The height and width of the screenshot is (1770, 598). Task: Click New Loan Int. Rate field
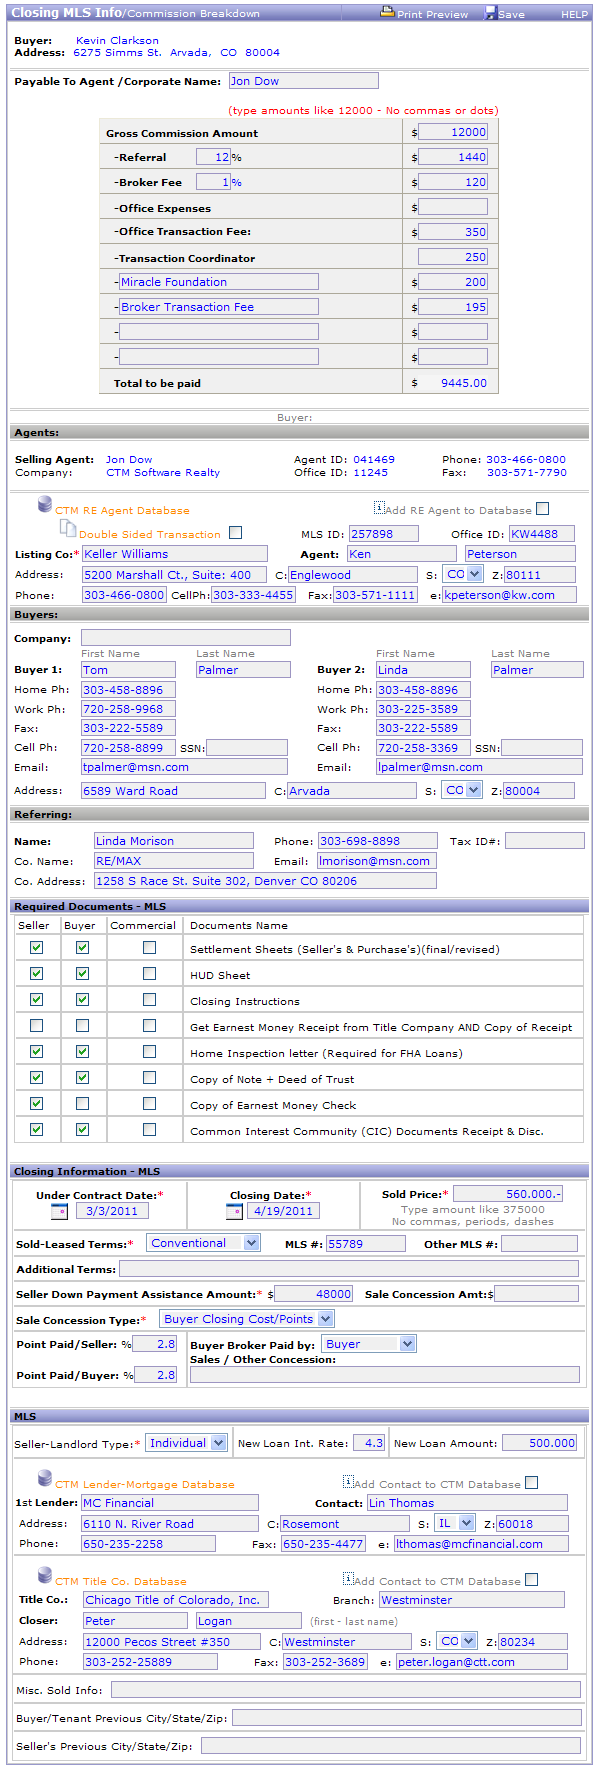[369, 1443]
